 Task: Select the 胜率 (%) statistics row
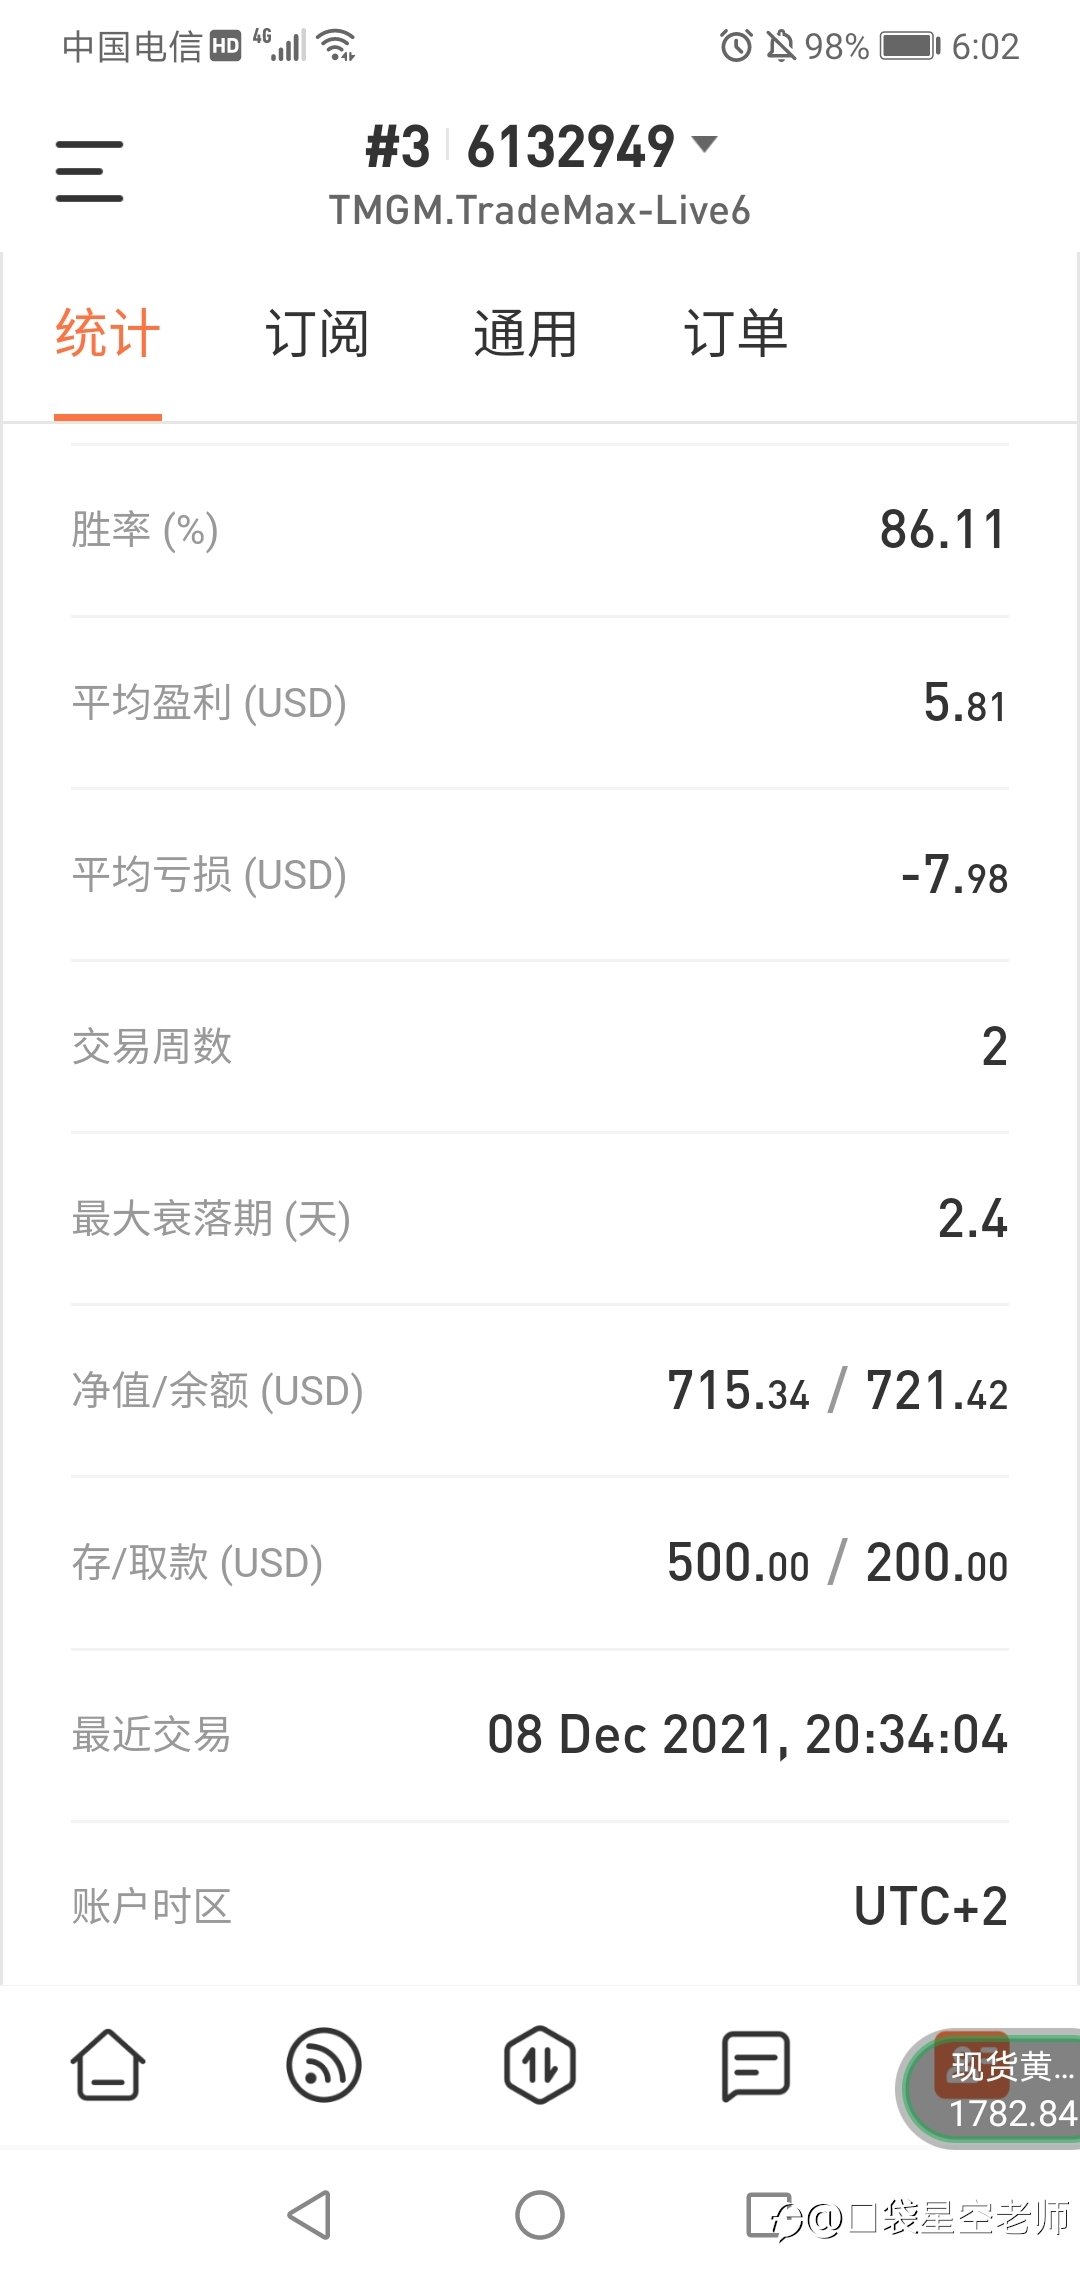[x=540, y=530]
